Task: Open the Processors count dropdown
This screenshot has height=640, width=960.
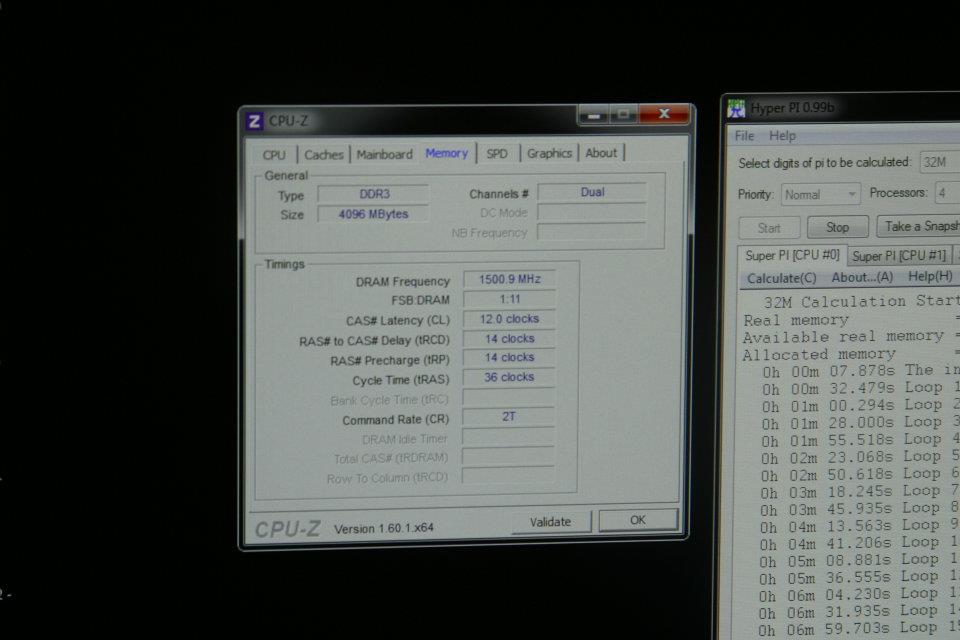Action: coord(944,193)
